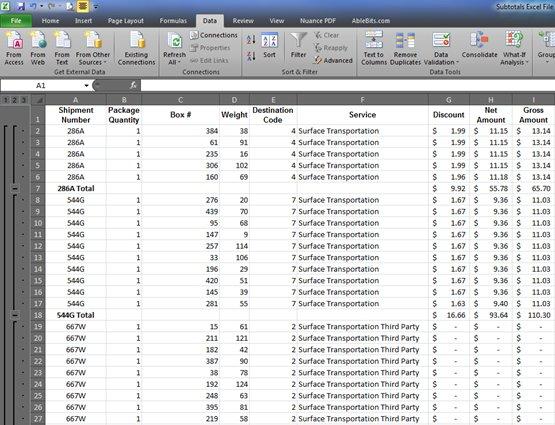Screen dimensions: 555x425
Task: Open Data Validation dropdown
Action: click(441, 48)
